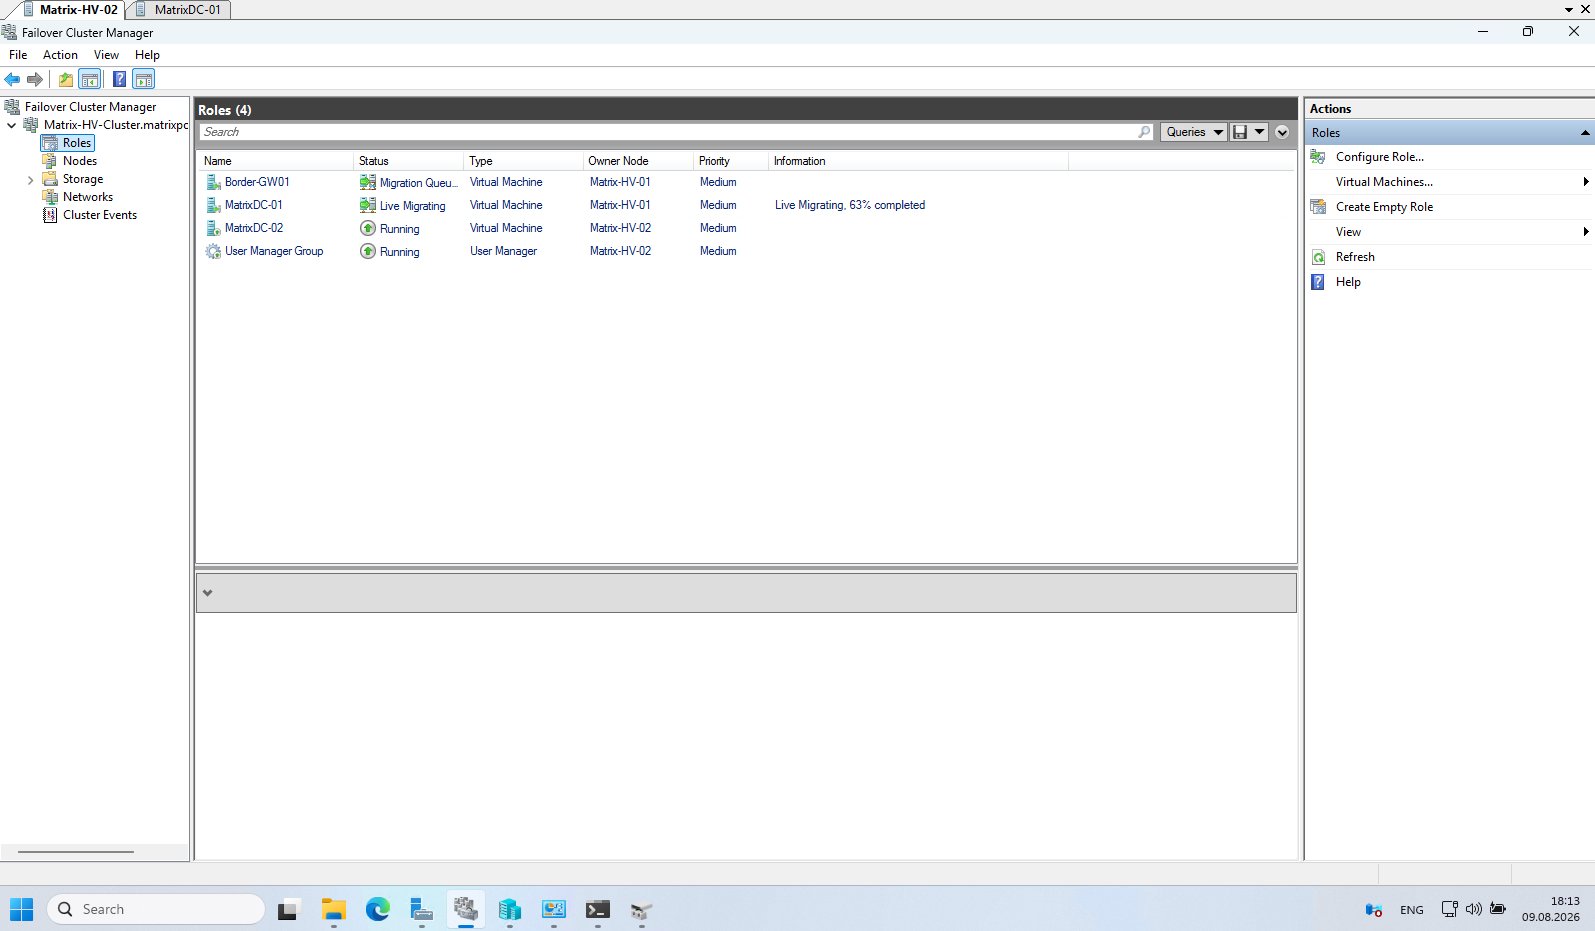Click Configure Role... in the Actions pane
1595x931 pixels.
[x=1380, y=157]
